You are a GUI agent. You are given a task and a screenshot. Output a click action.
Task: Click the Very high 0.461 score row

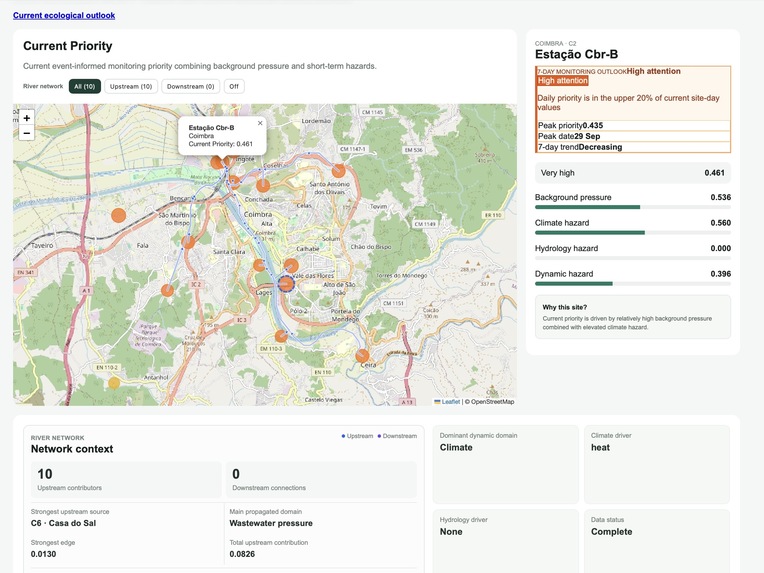633,172
